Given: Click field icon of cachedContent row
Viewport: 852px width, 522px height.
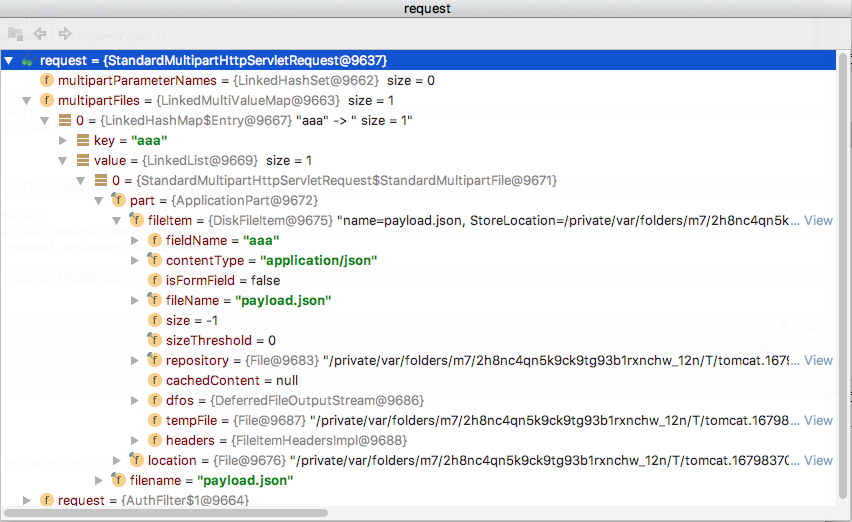Looking at the screenshot, I should tap(155, 380).
